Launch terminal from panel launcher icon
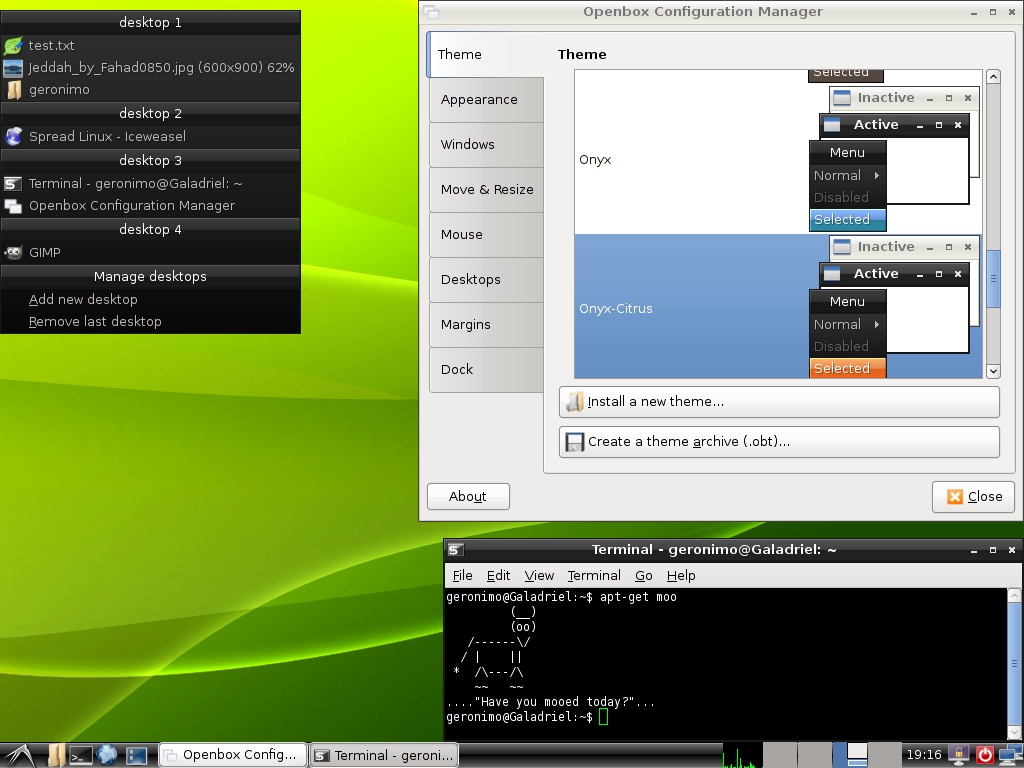This screenshot has width=1024, height=768. pos(81,756)
